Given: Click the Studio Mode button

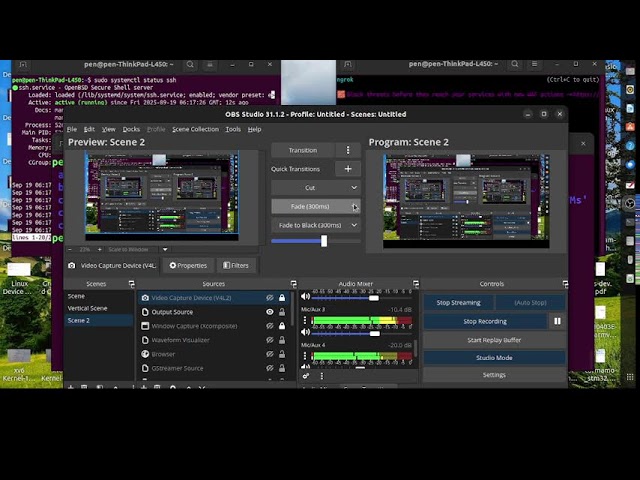Looking at the screenshot, I should [x=494, y=357].
